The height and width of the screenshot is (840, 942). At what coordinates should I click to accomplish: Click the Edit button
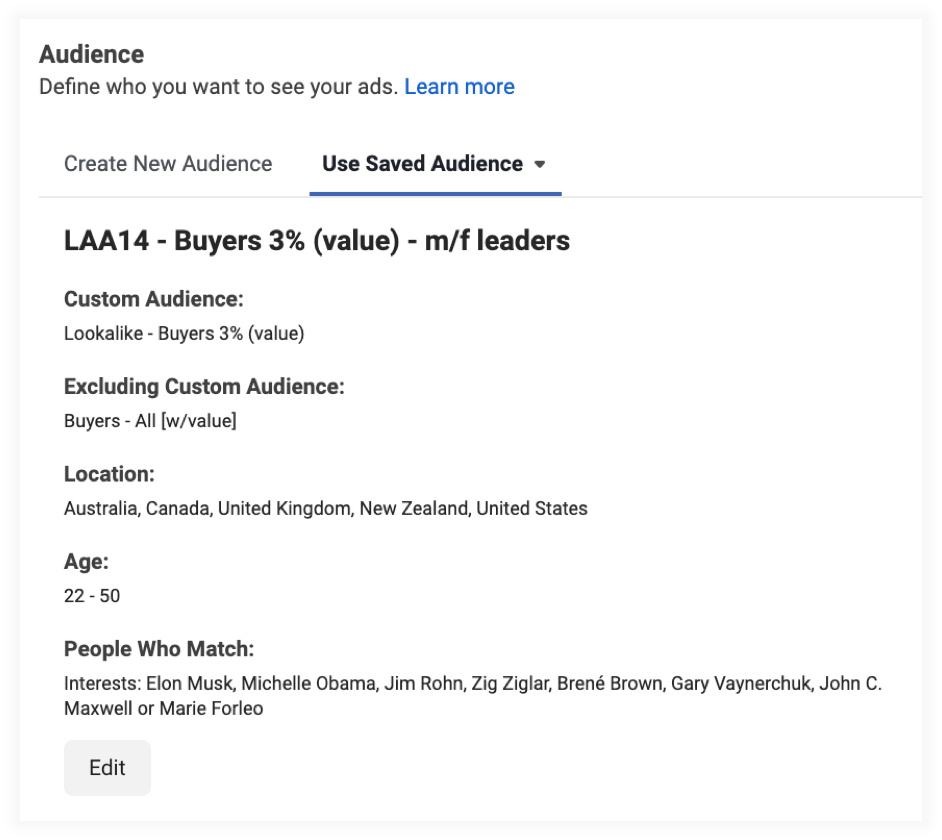point(107,768)
